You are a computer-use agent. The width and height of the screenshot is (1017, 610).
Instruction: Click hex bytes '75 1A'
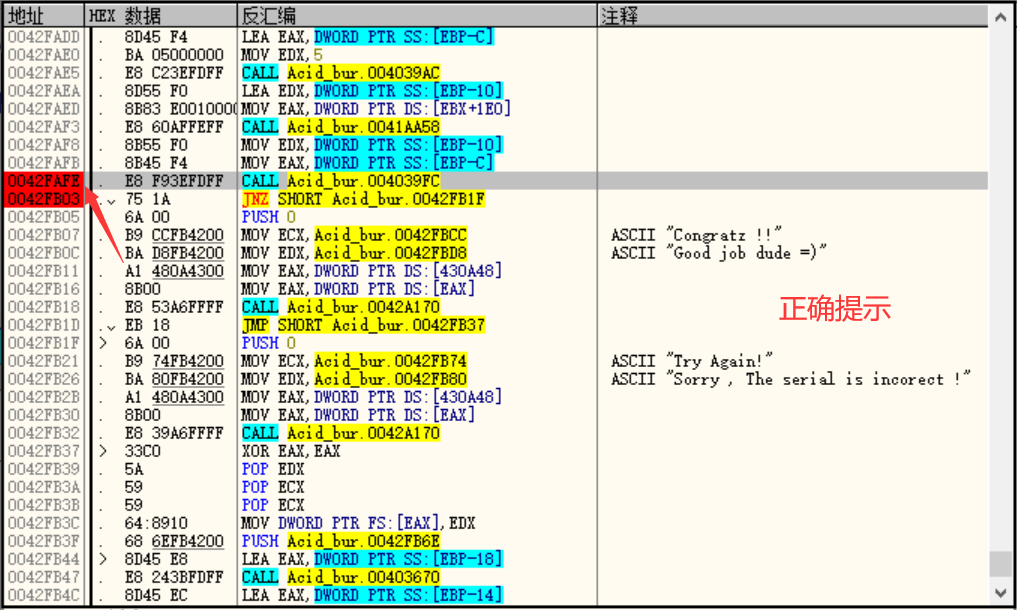147,199
